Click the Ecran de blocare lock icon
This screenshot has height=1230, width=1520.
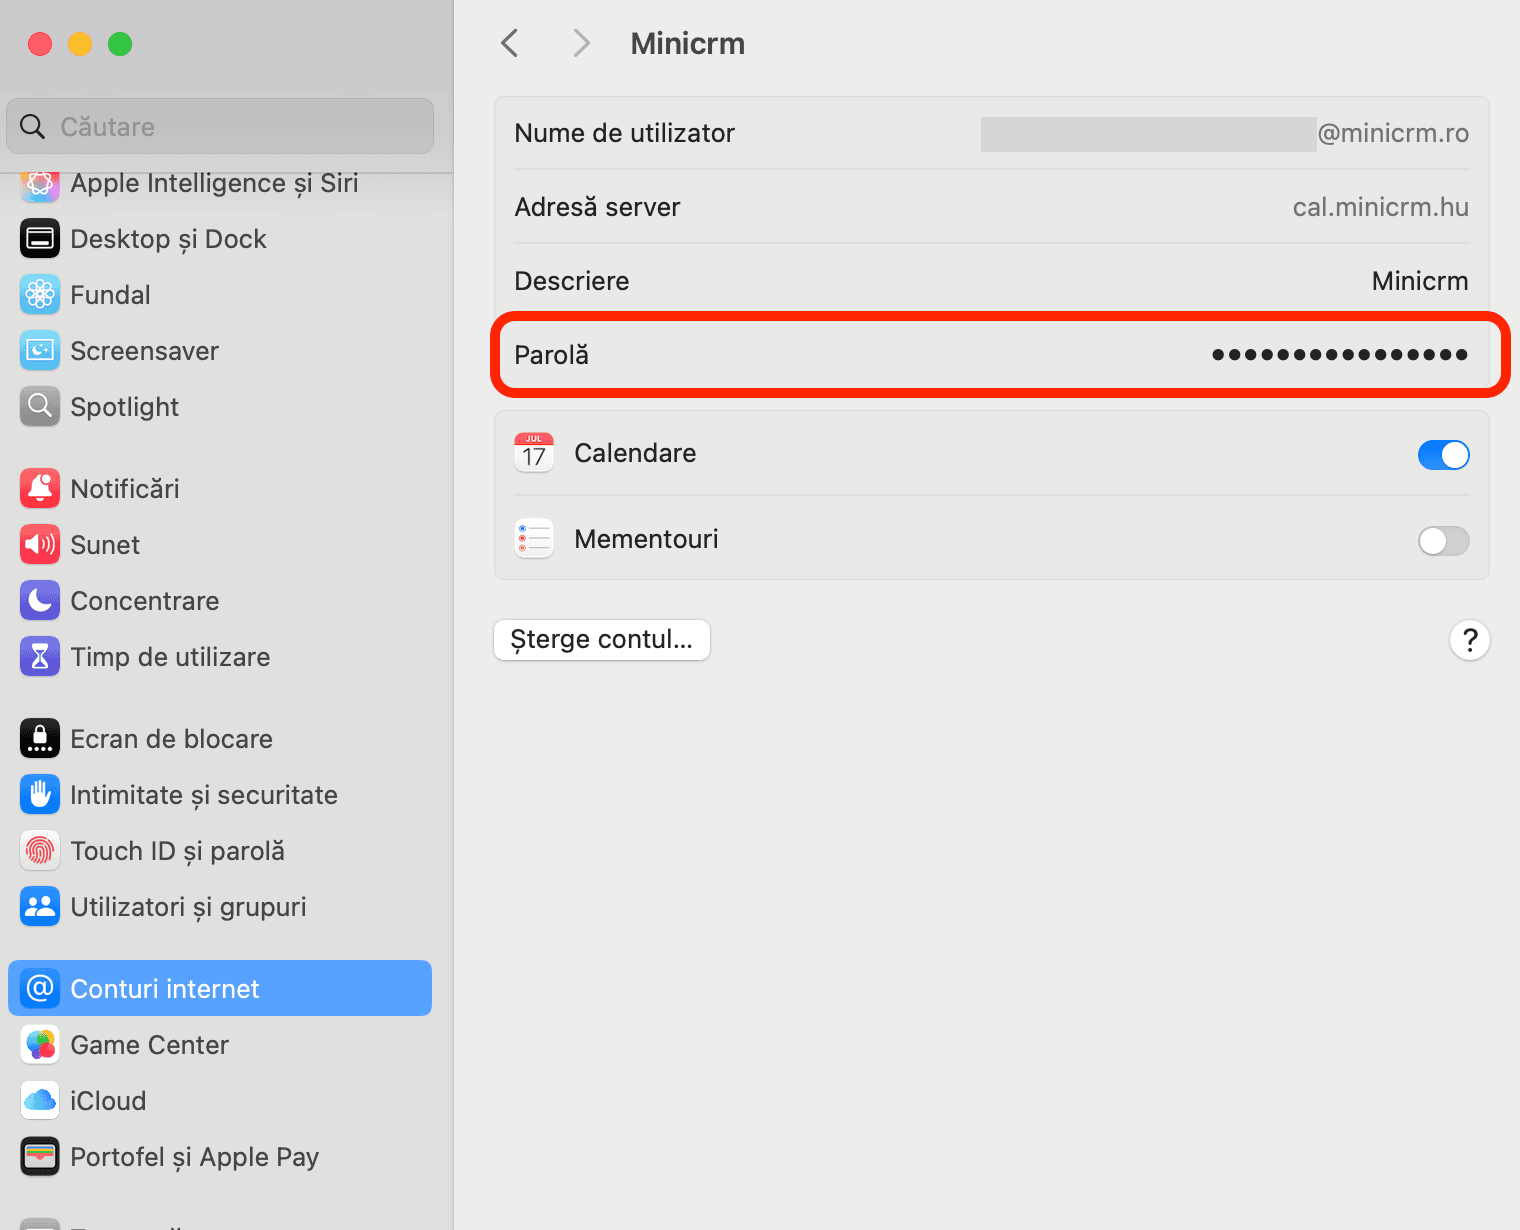pos(40,739)
